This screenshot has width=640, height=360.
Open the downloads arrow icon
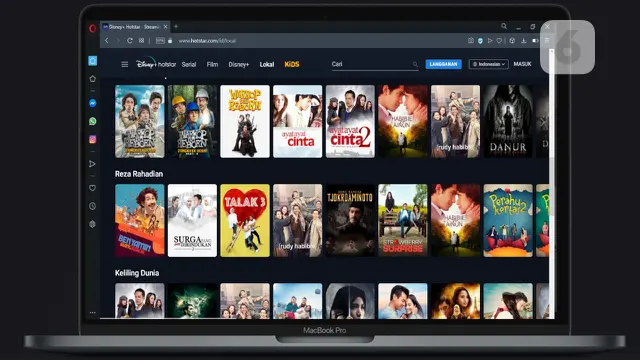click(x=523, y=40)
